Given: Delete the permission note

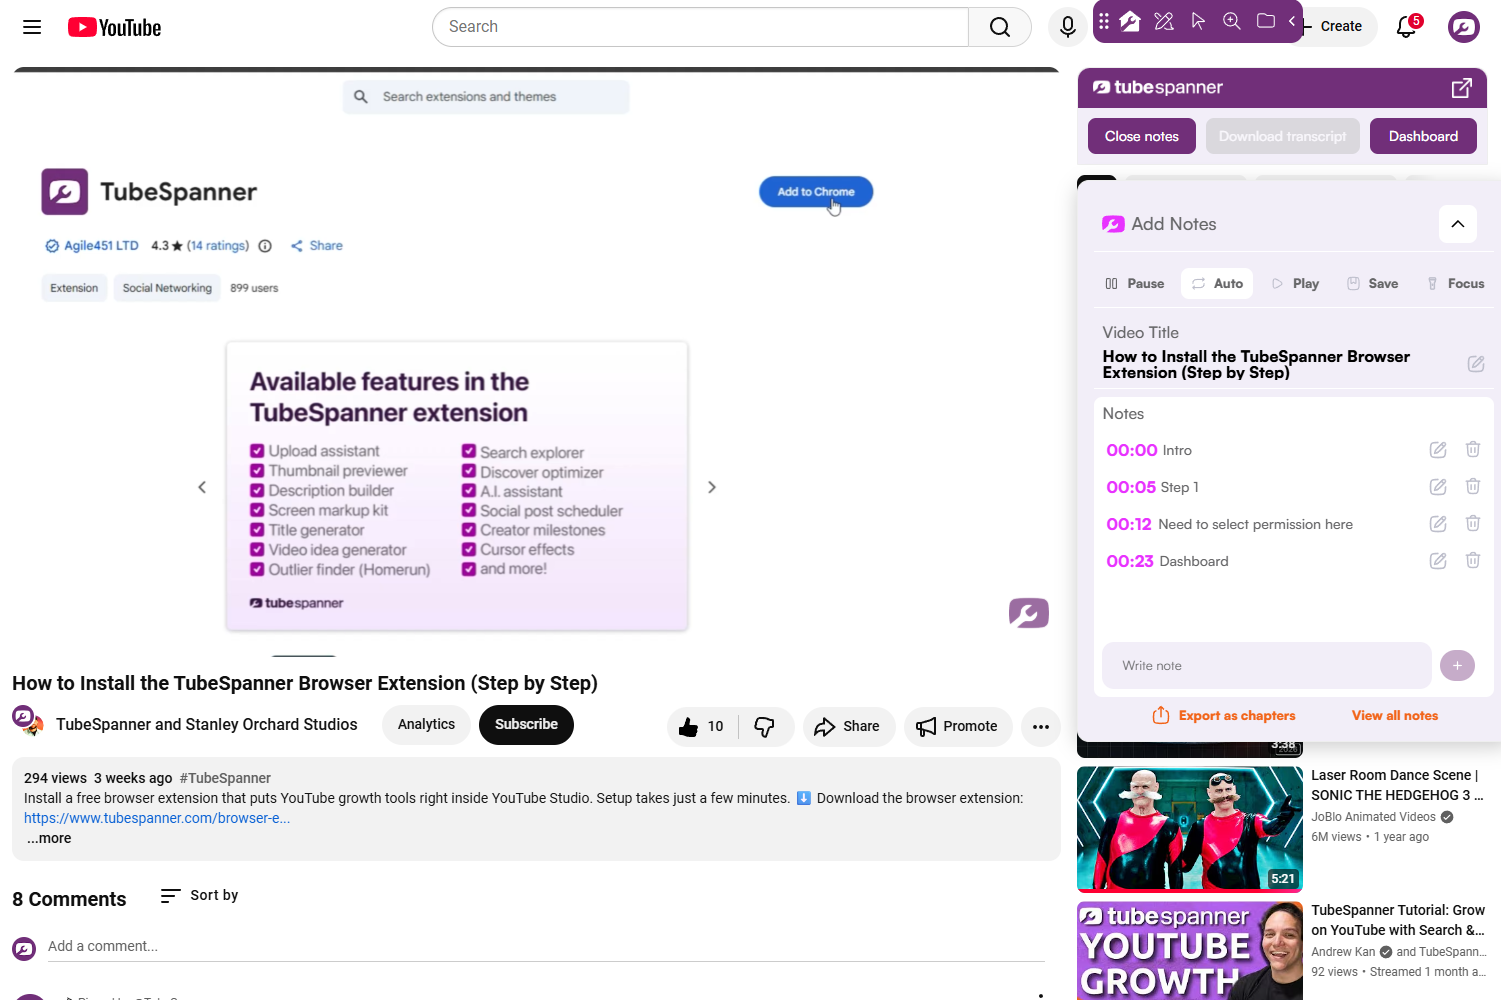Looking at the screenshot, I should point(1473,524).
